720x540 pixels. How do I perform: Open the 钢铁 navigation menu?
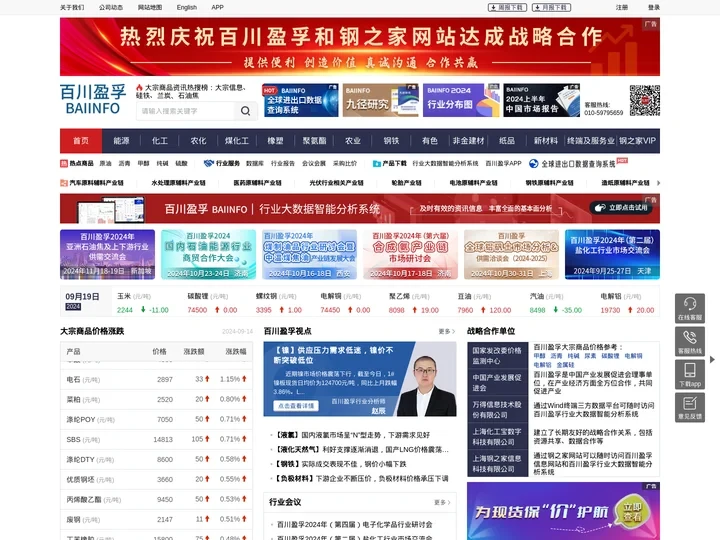coord(391,141)
